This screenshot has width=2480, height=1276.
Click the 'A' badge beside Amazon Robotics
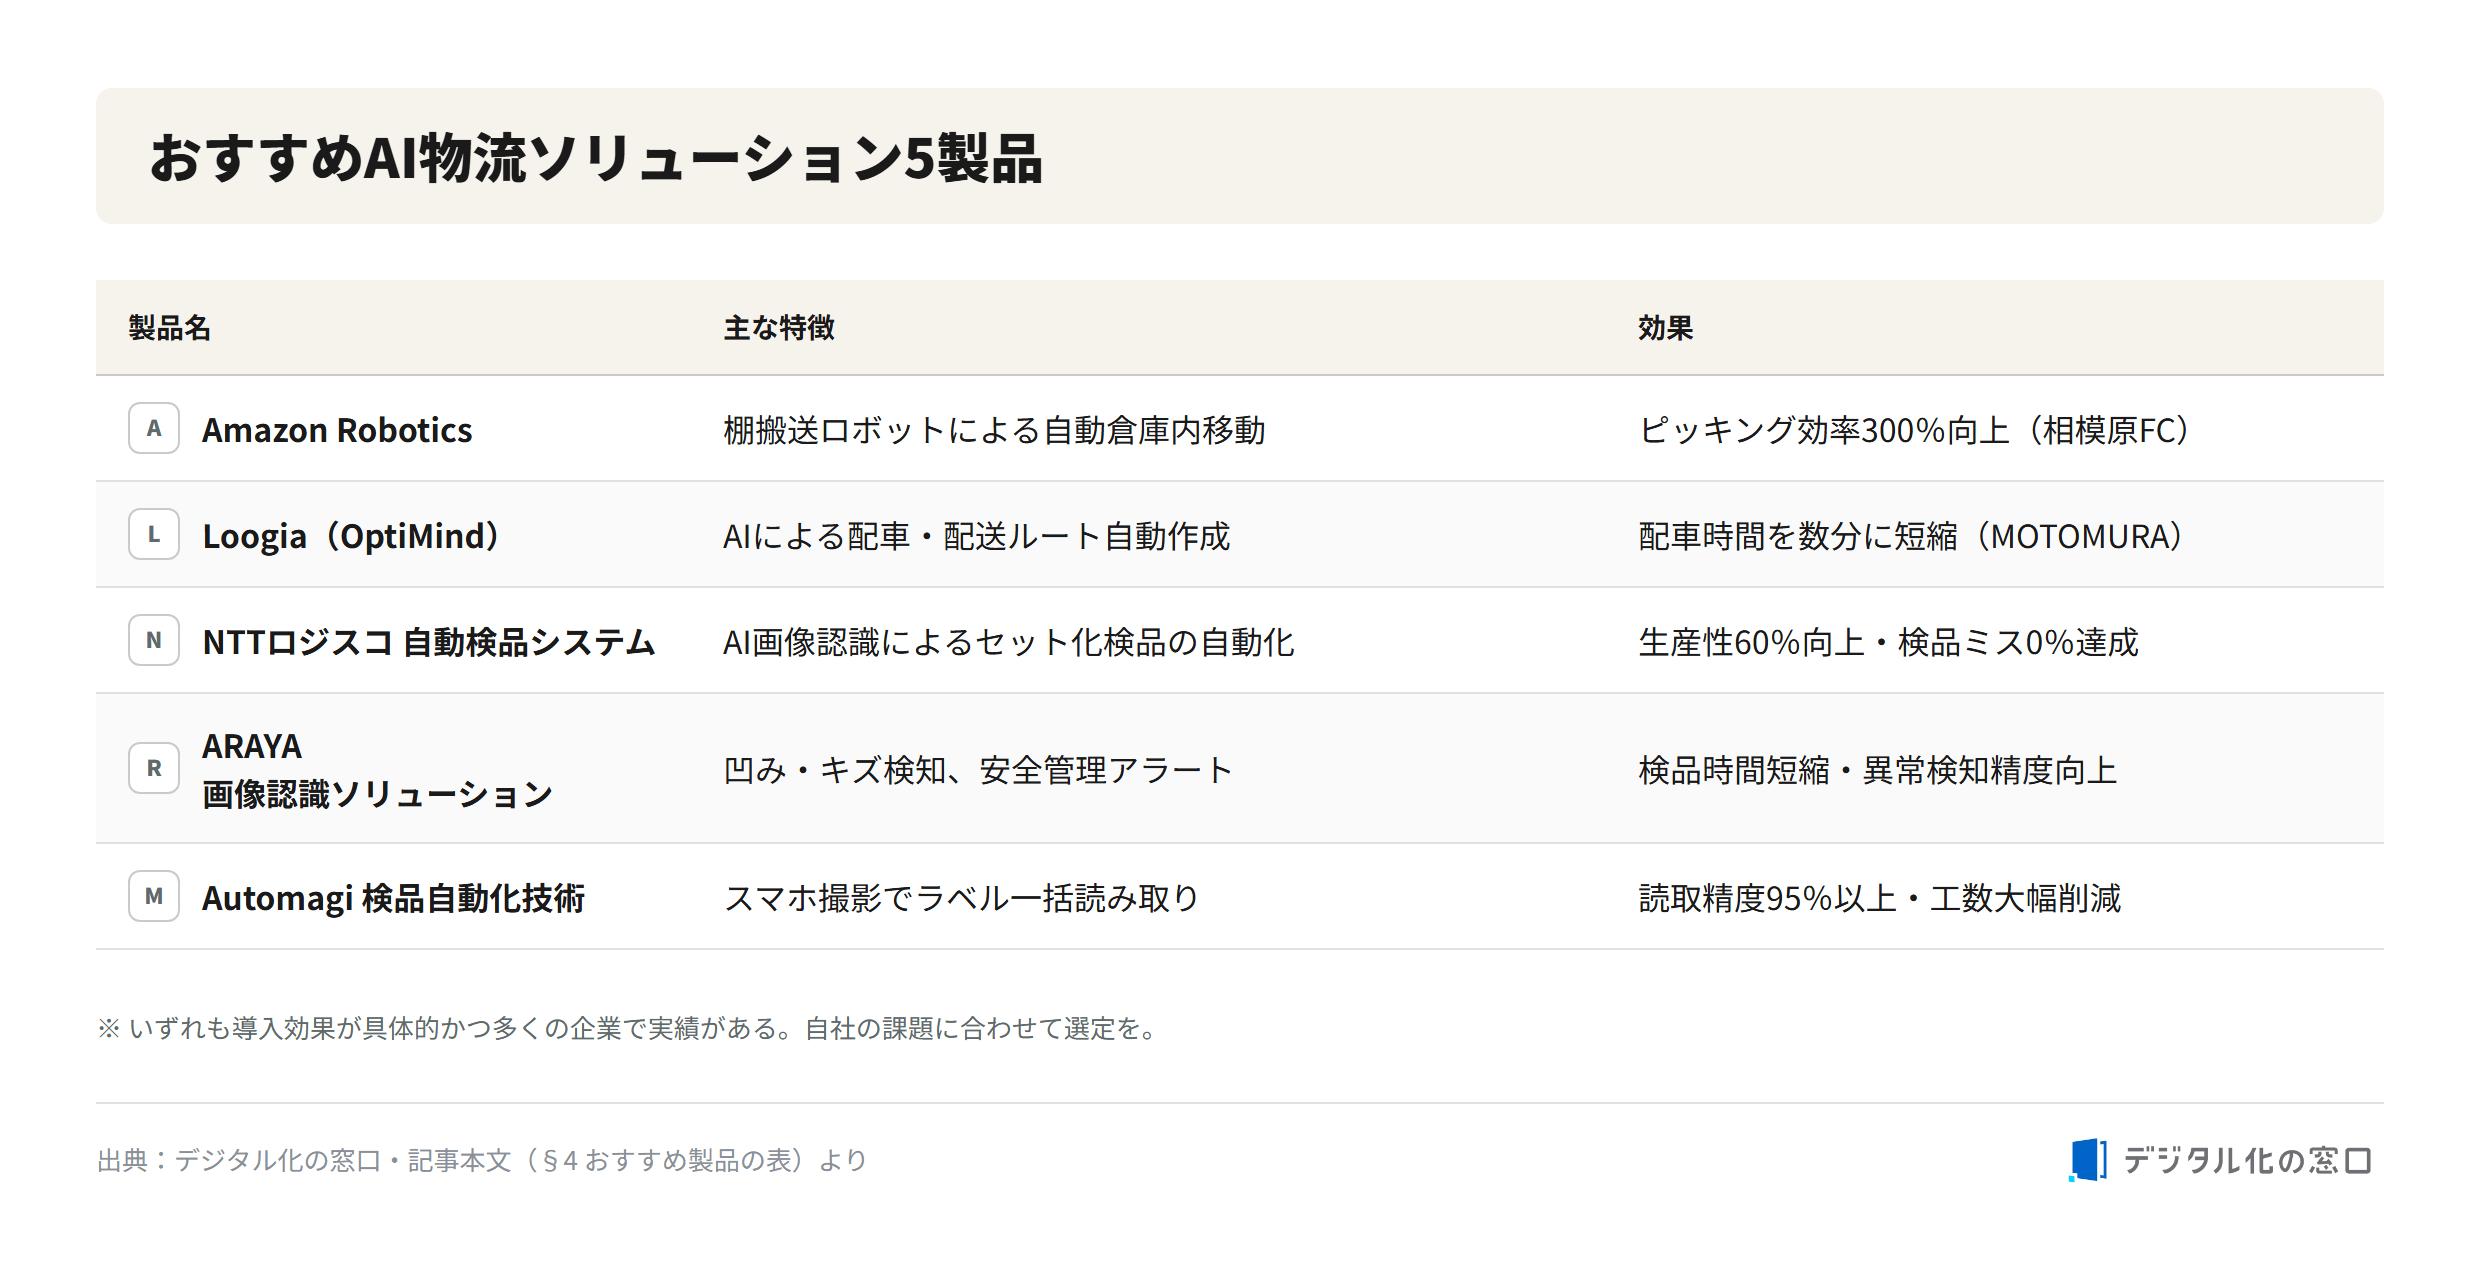(x=154, y=428)
